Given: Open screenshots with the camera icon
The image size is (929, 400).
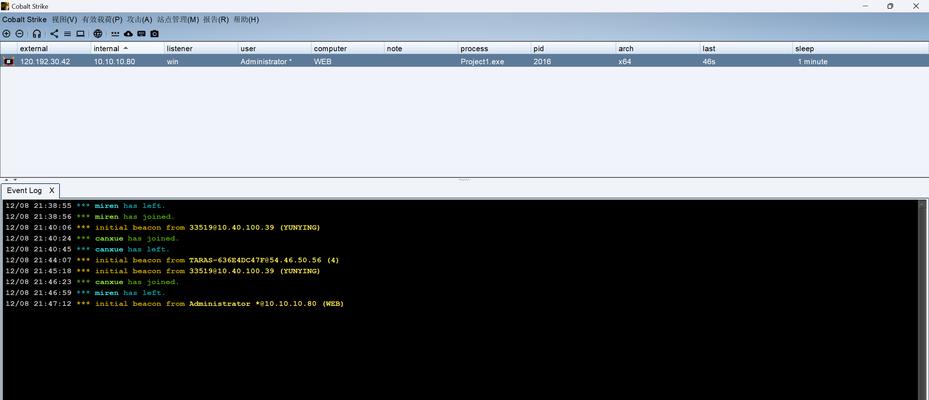Looking at the screenshot, I should 154,33.
